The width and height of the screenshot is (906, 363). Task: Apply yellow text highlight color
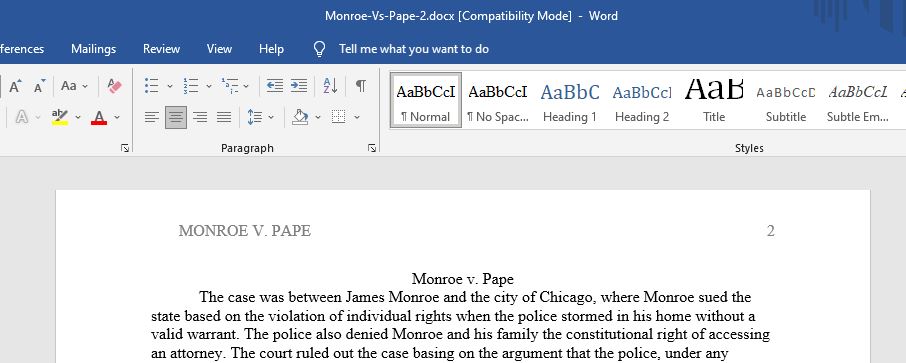[60, 117]
